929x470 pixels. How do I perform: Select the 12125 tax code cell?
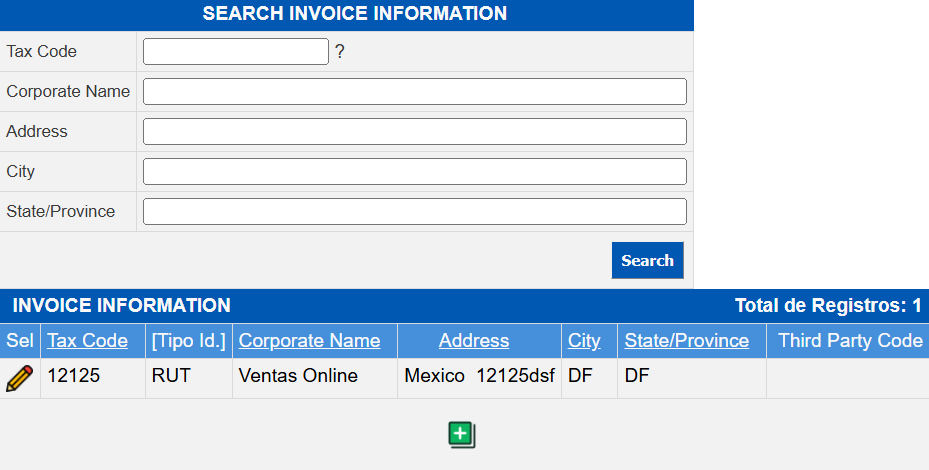(74, 377)
